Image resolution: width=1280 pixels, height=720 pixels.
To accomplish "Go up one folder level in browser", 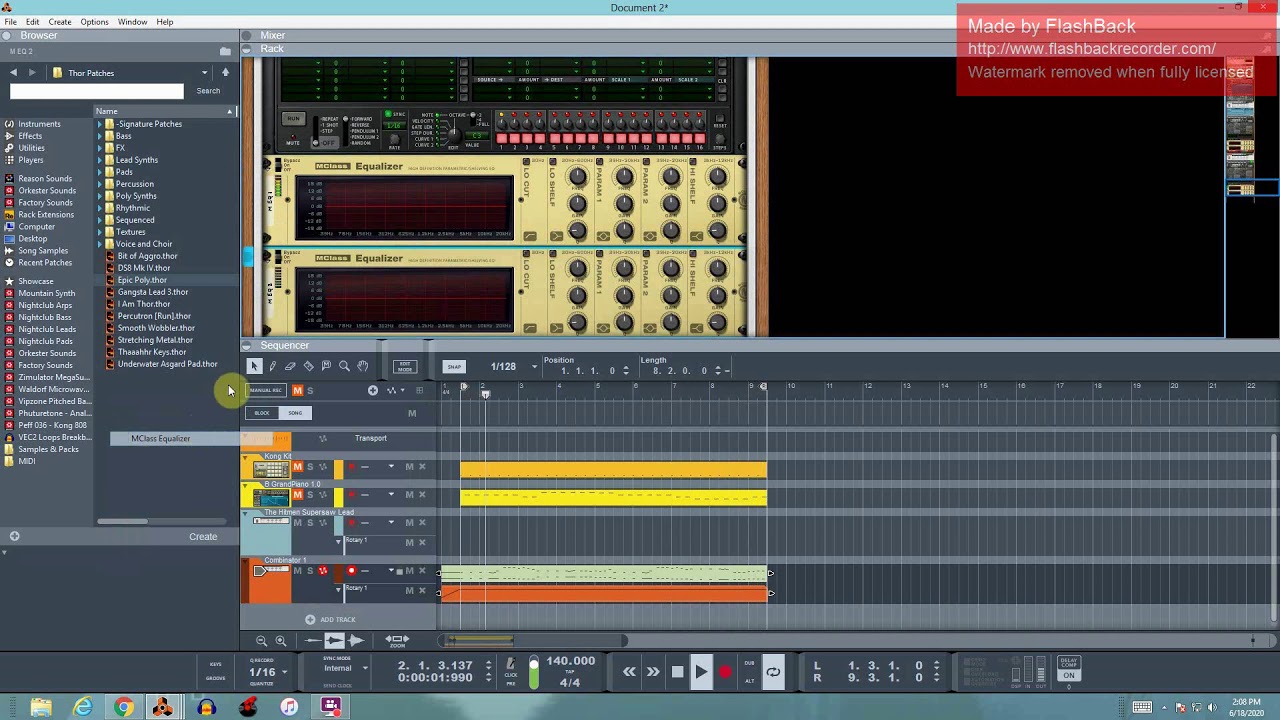I will [x=225, y=72].
